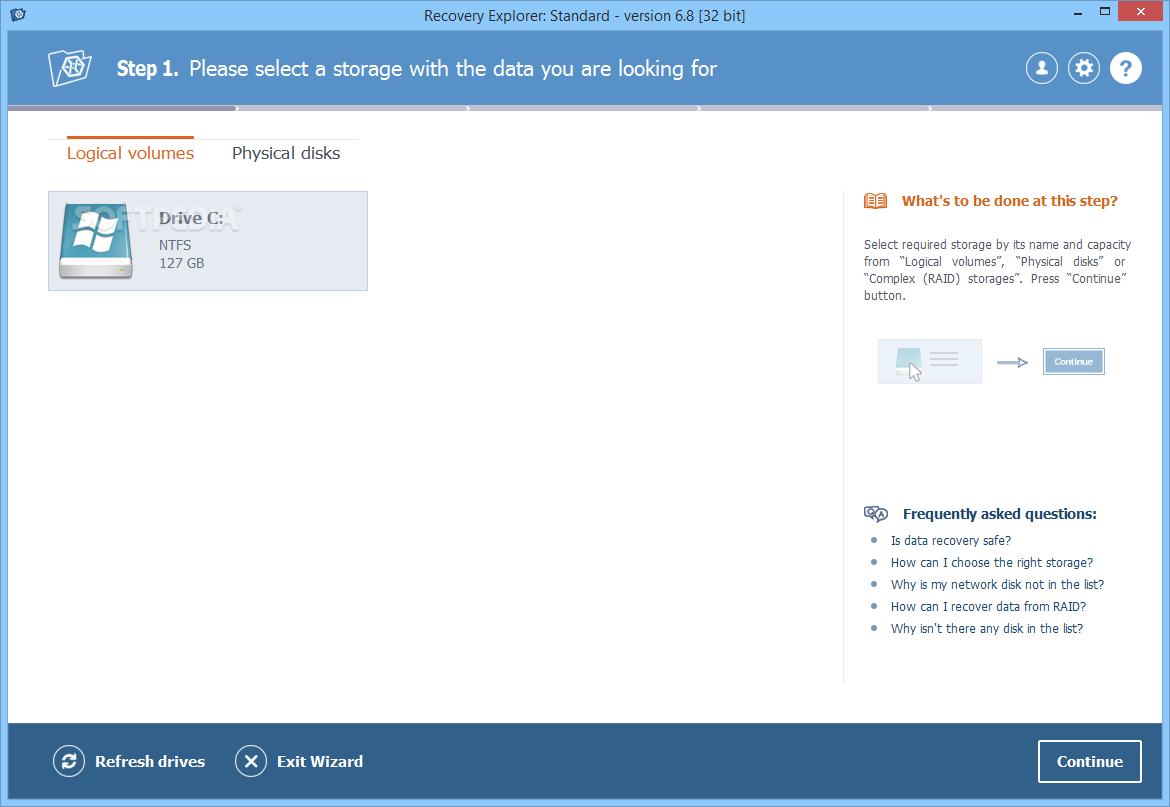Click the sample Continue button in help illustration
Screen dimensions: 1170x807
click(x=1073, y=362)
